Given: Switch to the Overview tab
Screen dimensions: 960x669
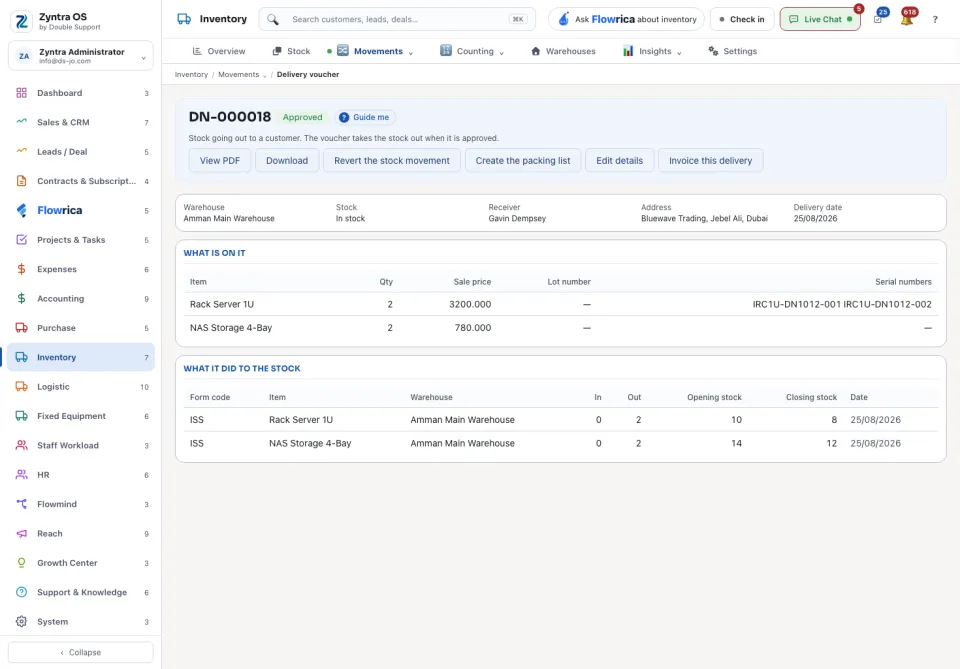Looking at the screenshot, I should coord(219,51).
